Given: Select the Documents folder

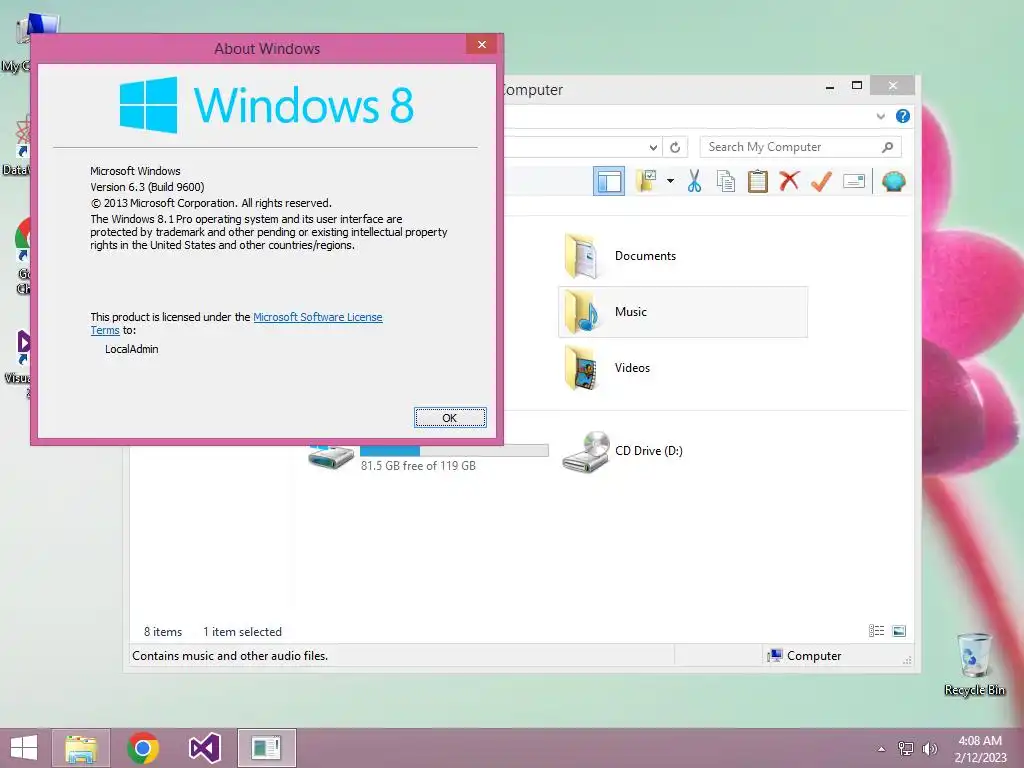Looking at the screenshot, I should (x=682, y=256).
